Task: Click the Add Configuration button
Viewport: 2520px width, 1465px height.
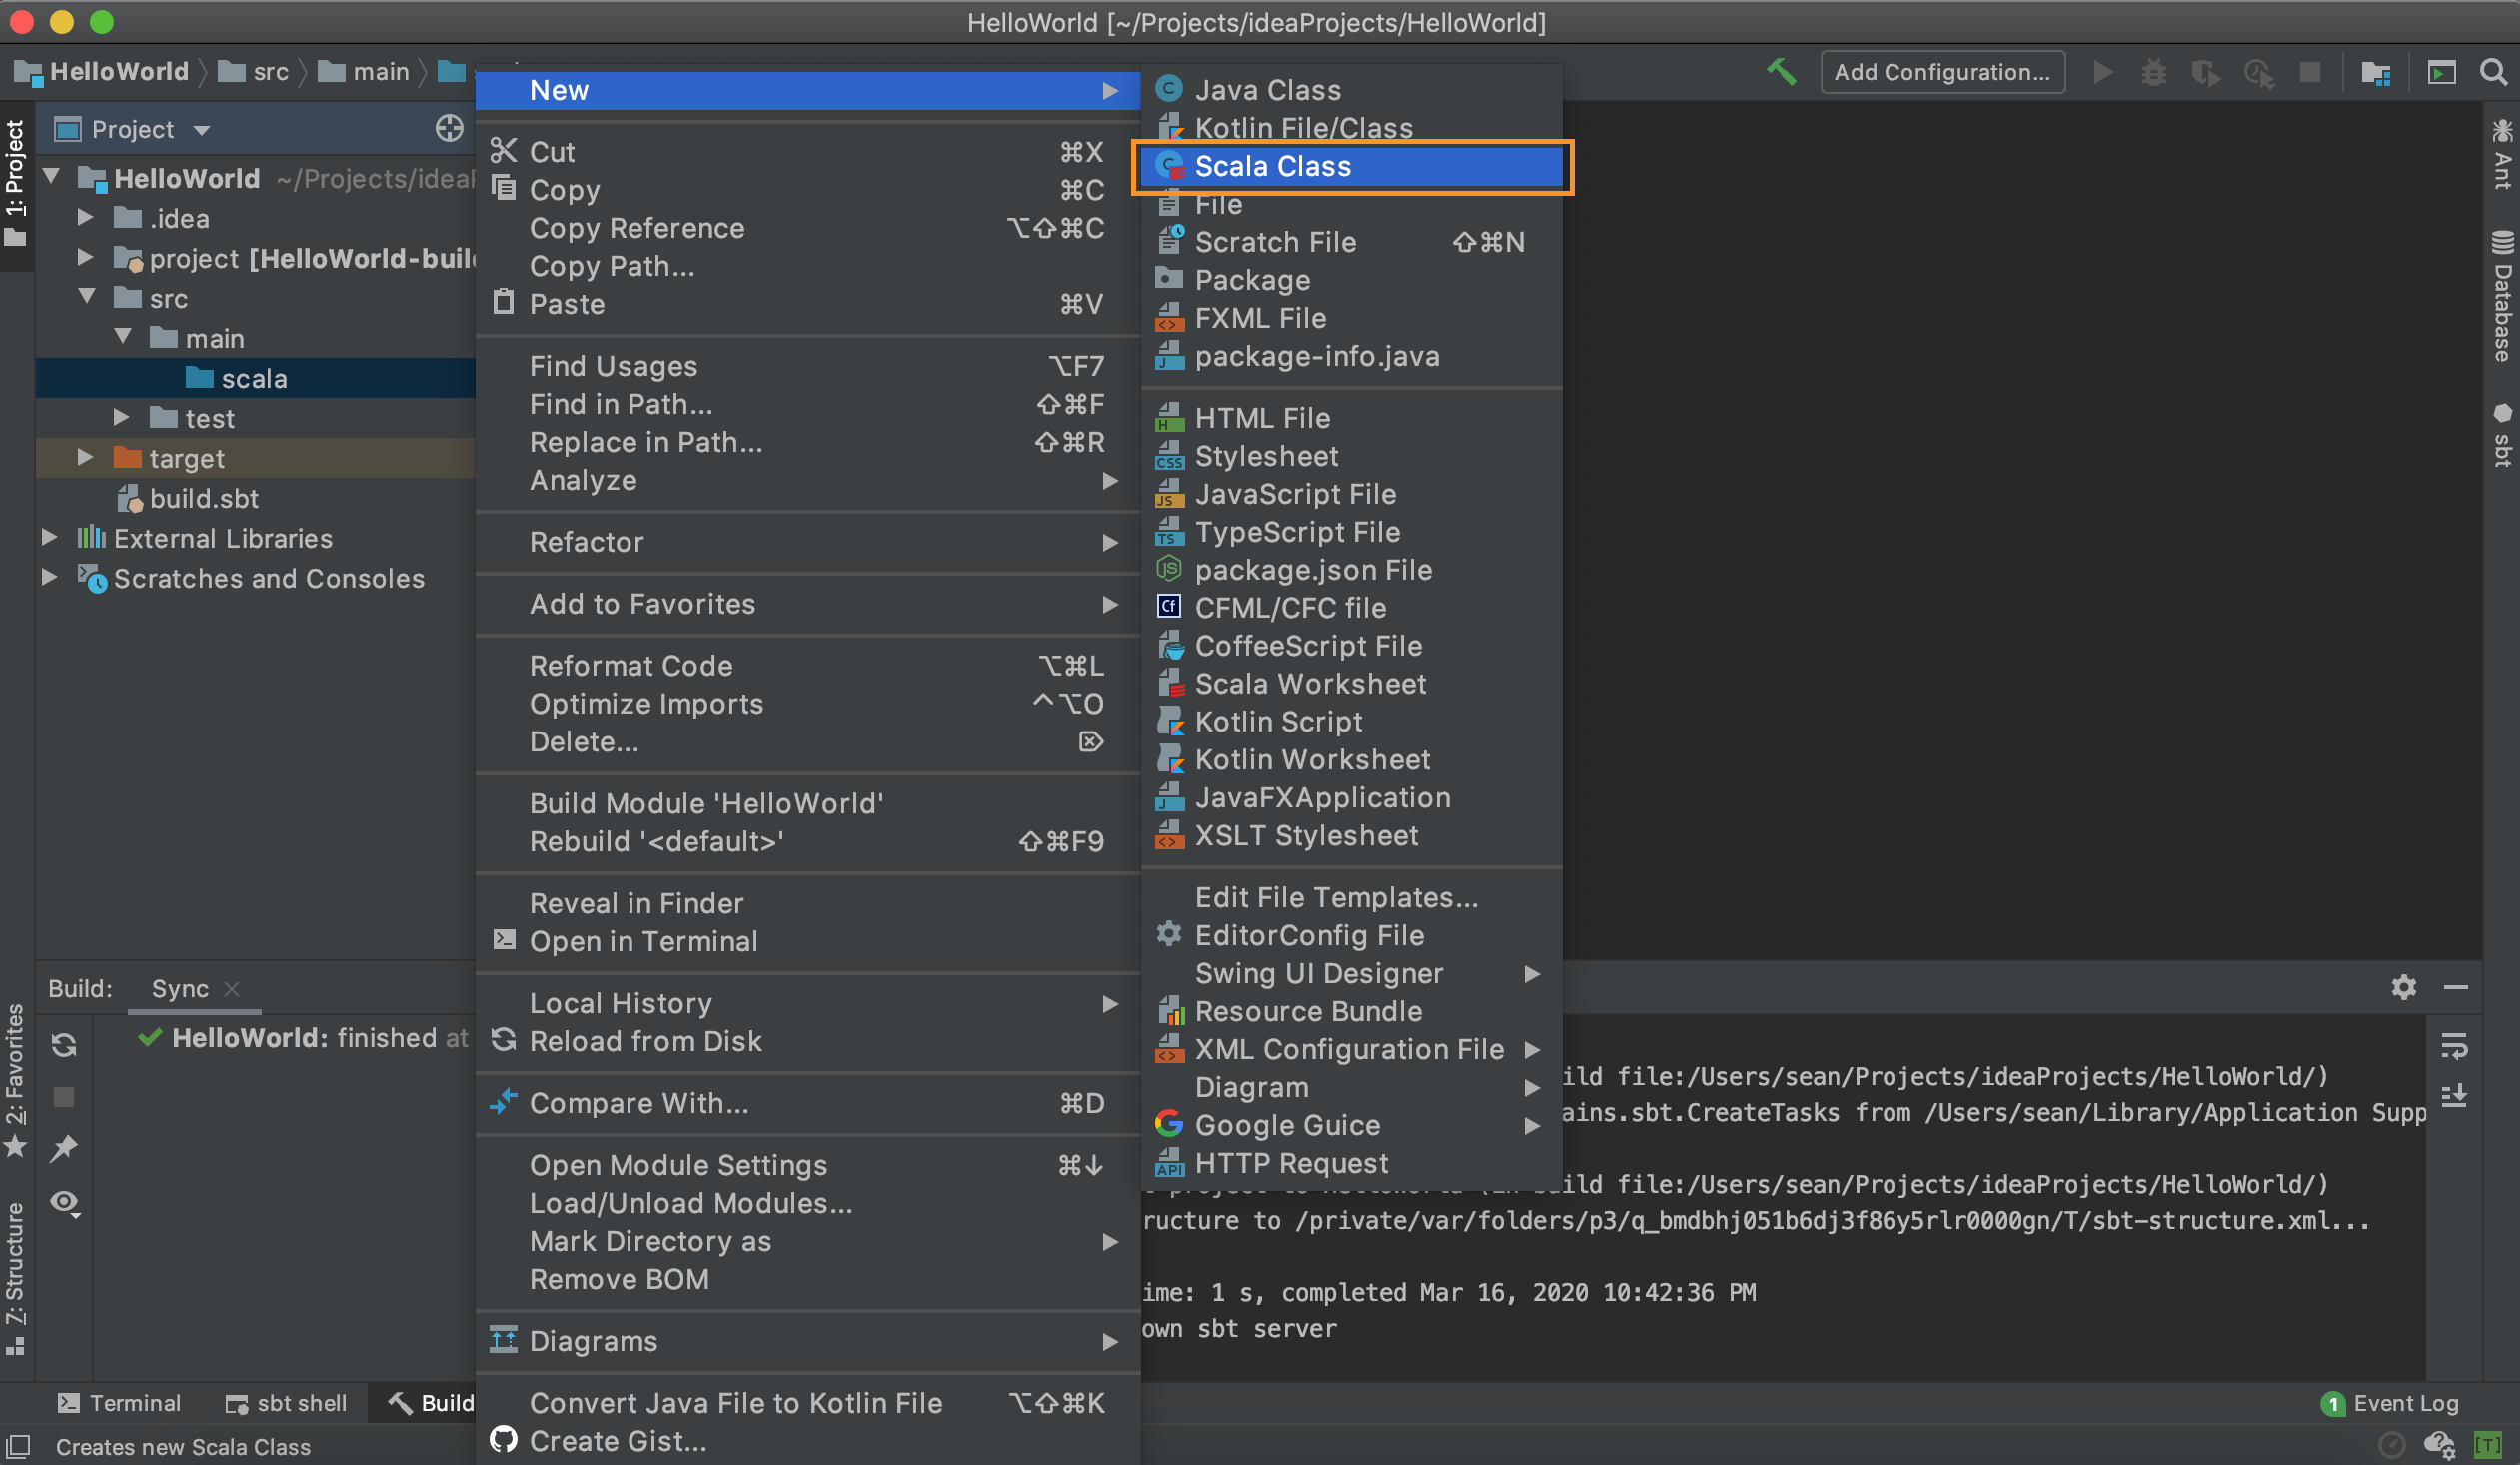Action: click(x=1941, y=72)
